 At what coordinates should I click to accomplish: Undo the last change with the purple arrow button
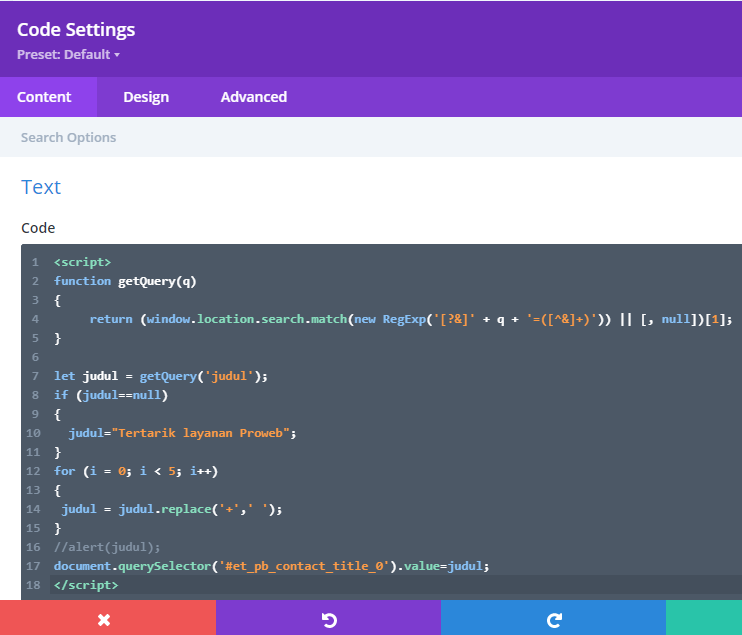pos(328,617)
